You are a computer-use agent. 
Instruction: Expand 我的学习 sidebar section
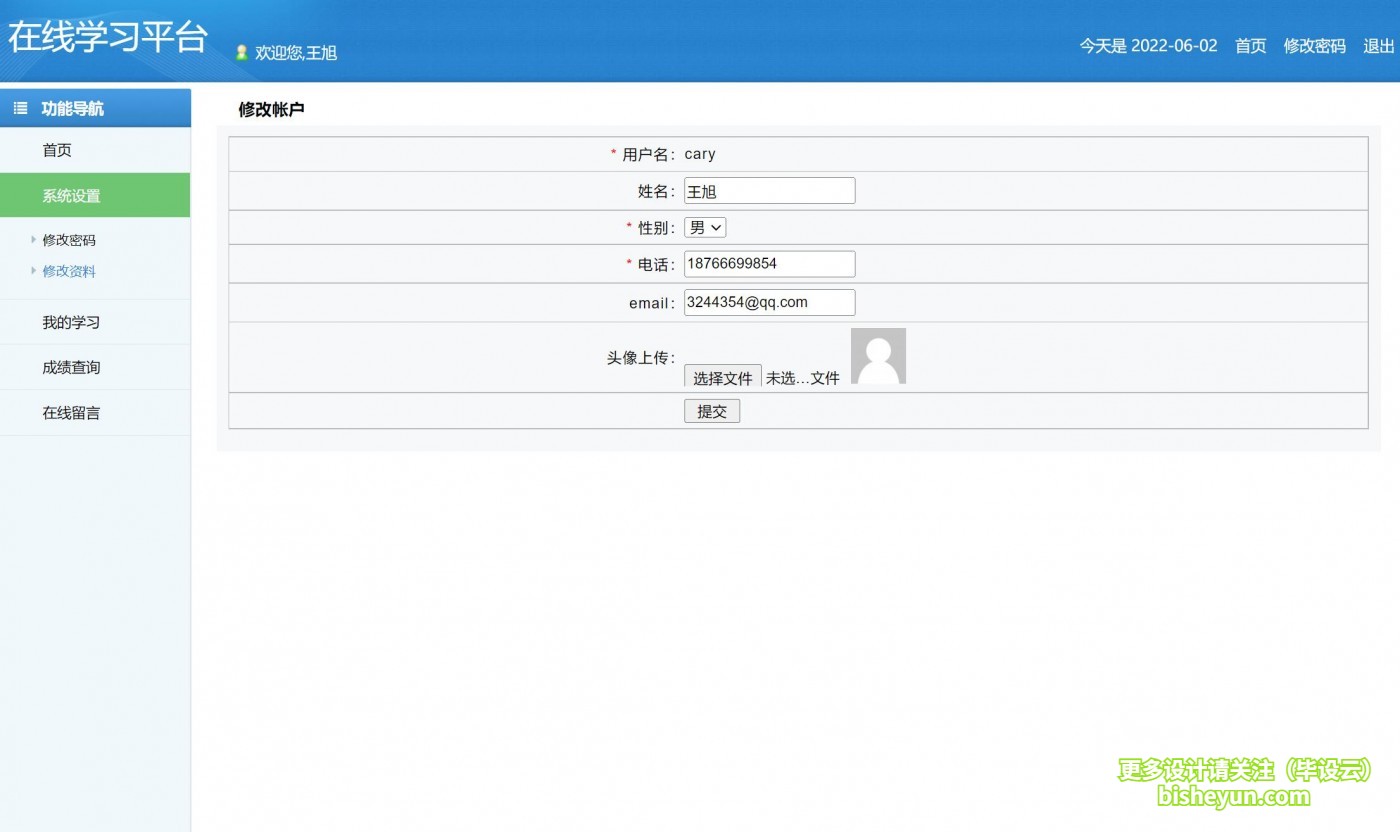coord(71,322)
